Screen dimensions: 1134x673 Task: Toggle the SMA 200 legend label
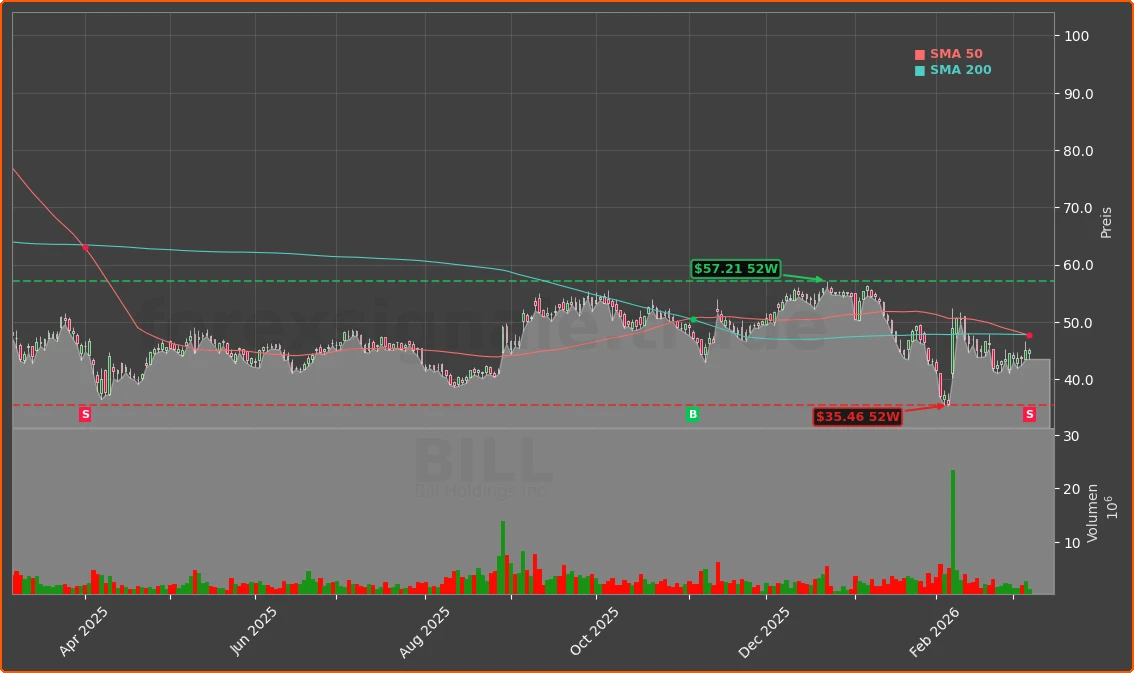click(x=960, y=71)
